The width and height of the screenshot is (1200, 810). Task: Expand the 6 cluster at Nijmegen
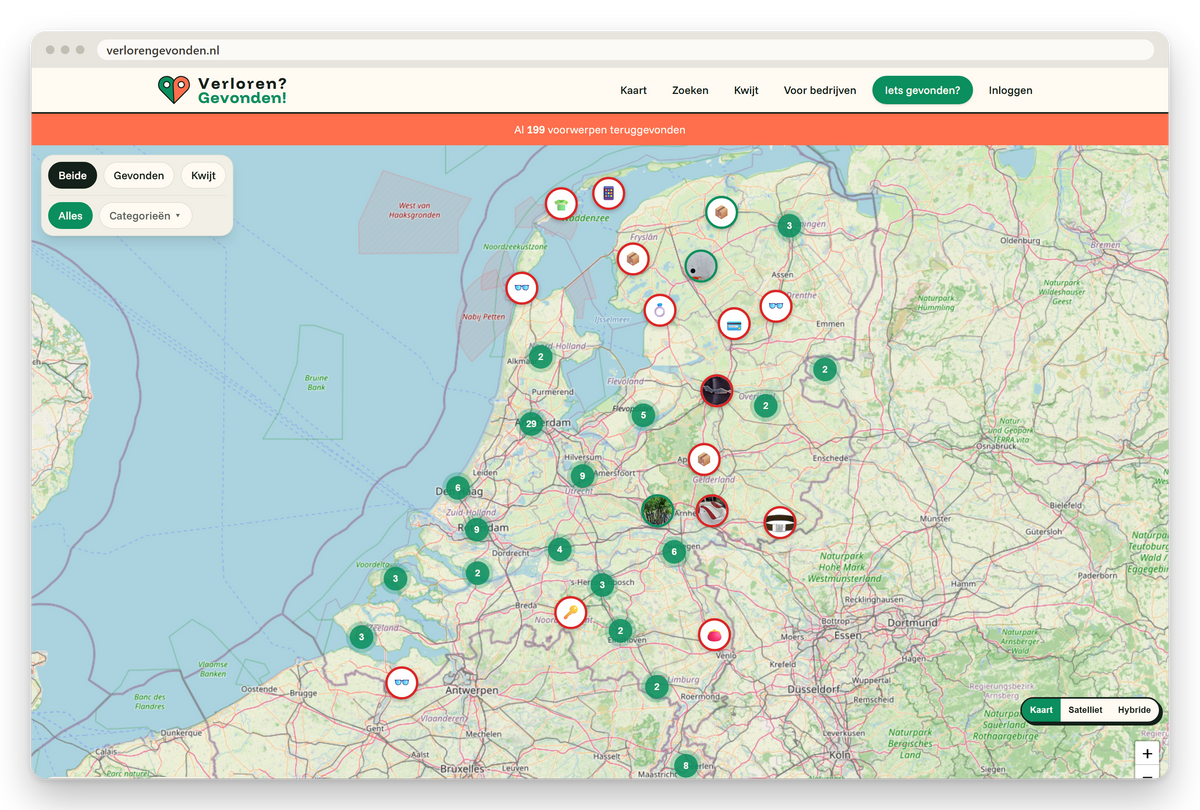coord(674,551)
